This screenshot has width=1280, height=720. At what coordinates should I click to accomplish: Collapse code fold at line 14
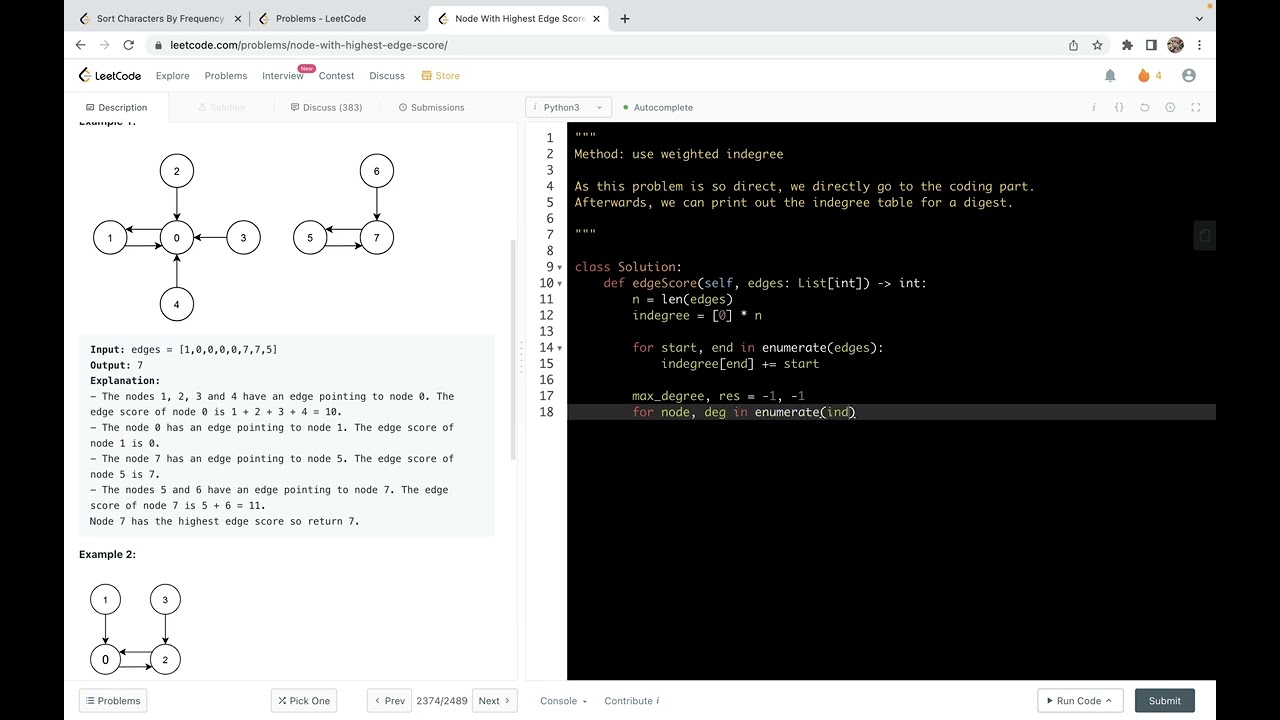tap(560, 348)
